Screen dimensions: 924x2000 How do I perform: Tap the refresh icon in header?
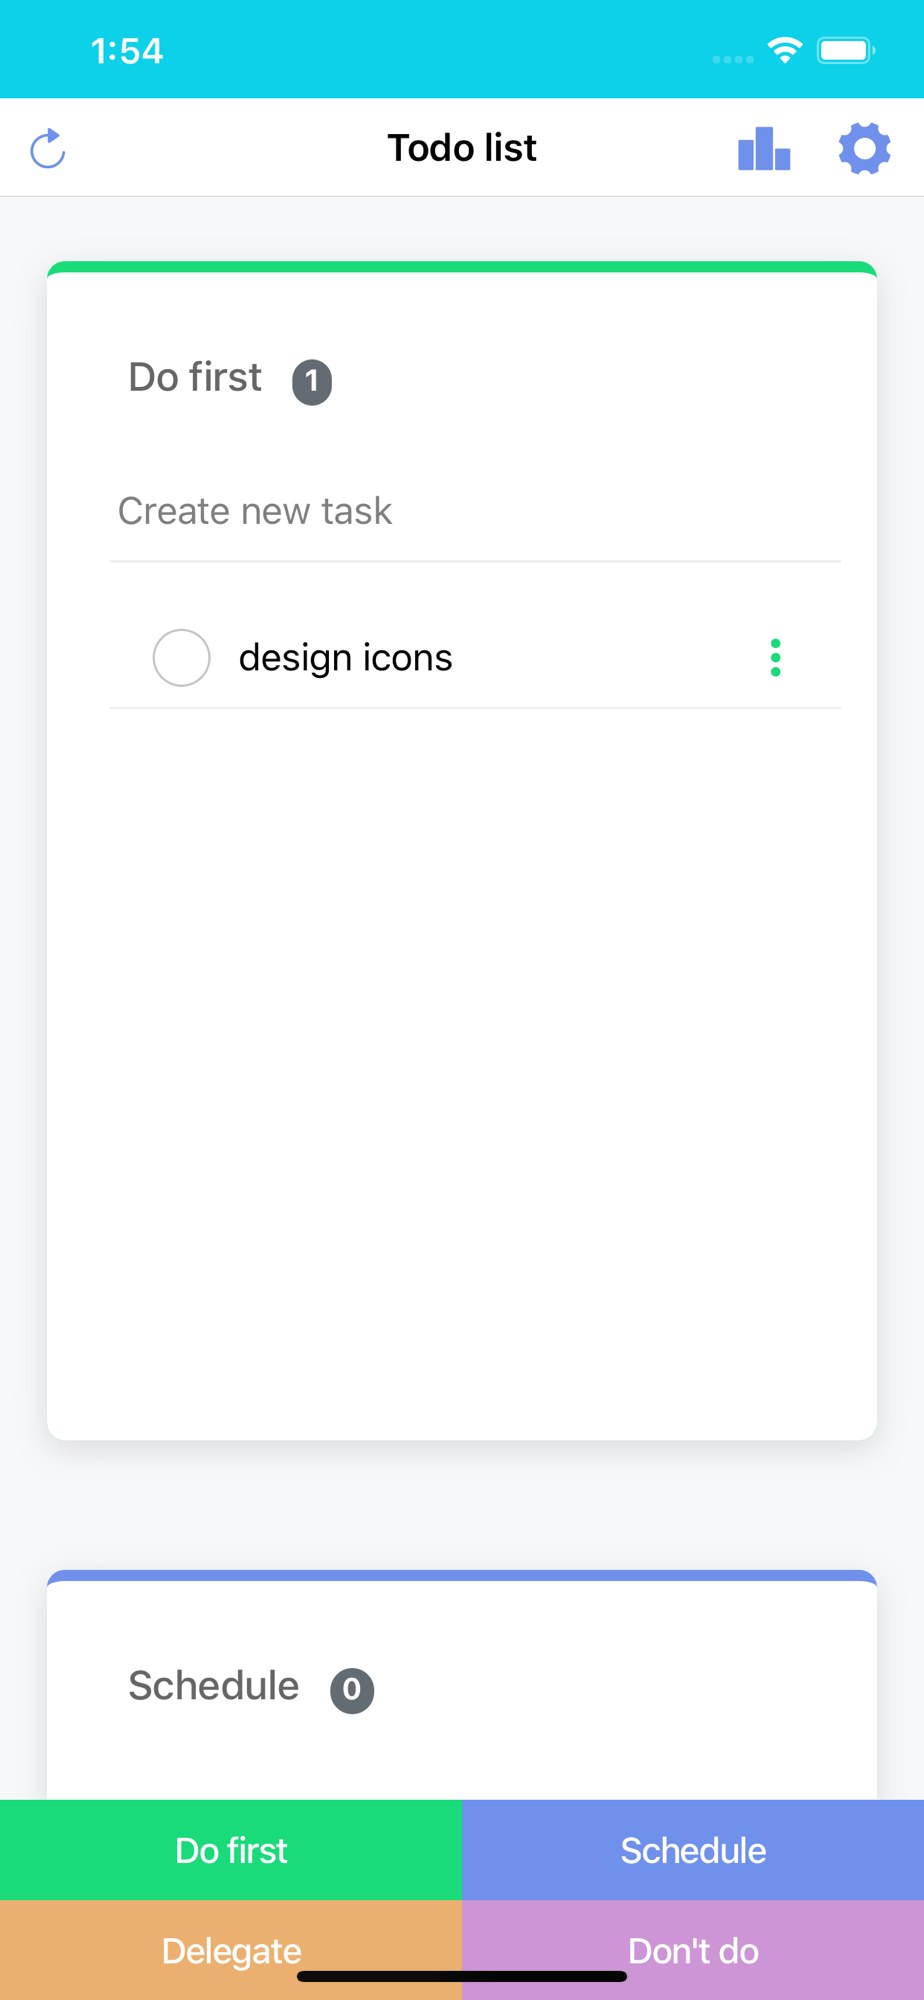(x=48, y=149)
